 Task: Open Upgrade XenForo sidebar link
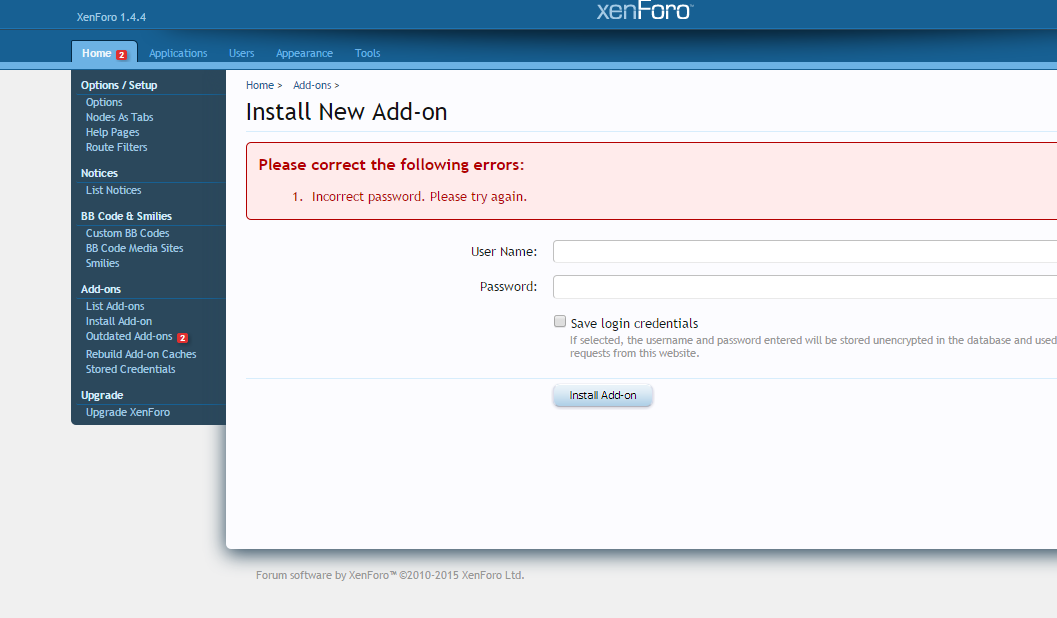(x=128, y=412)
